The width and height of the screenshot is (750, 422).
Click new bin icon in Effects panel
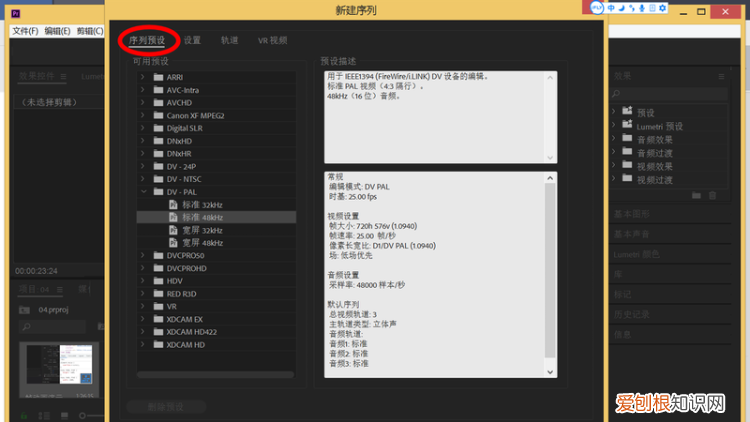pyautogui.click(x=696, y=195)
